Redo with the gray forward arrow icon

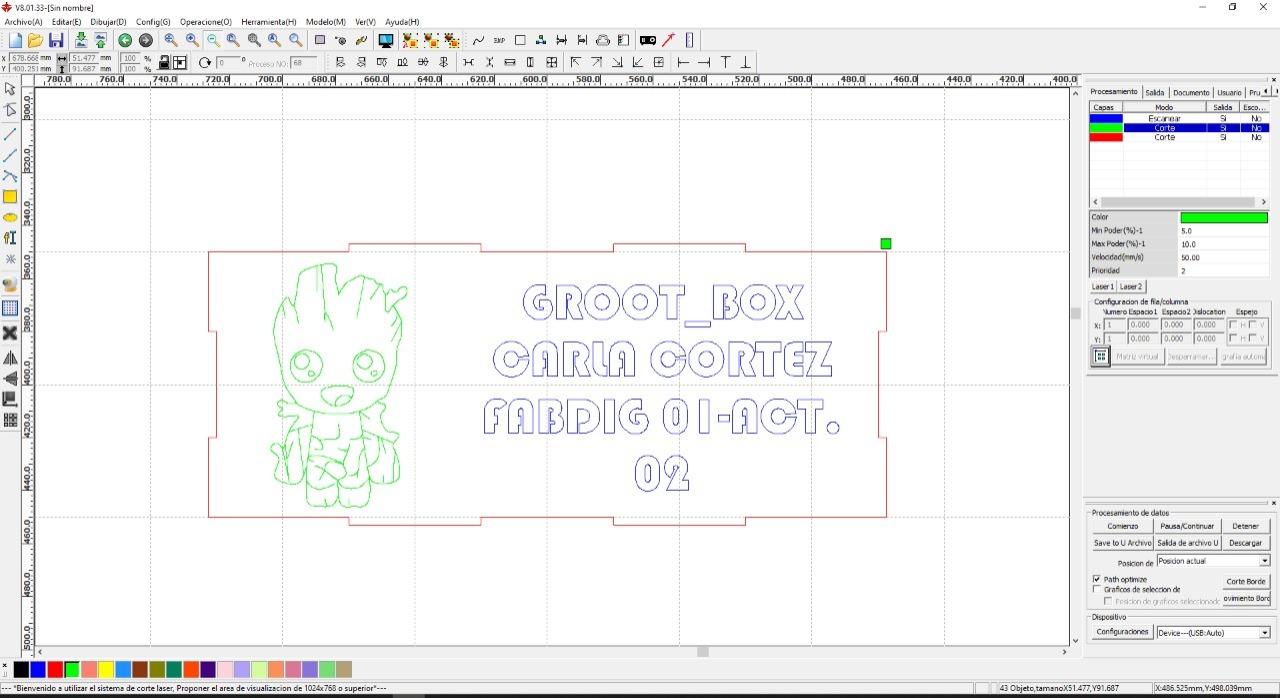coord(146,40)
